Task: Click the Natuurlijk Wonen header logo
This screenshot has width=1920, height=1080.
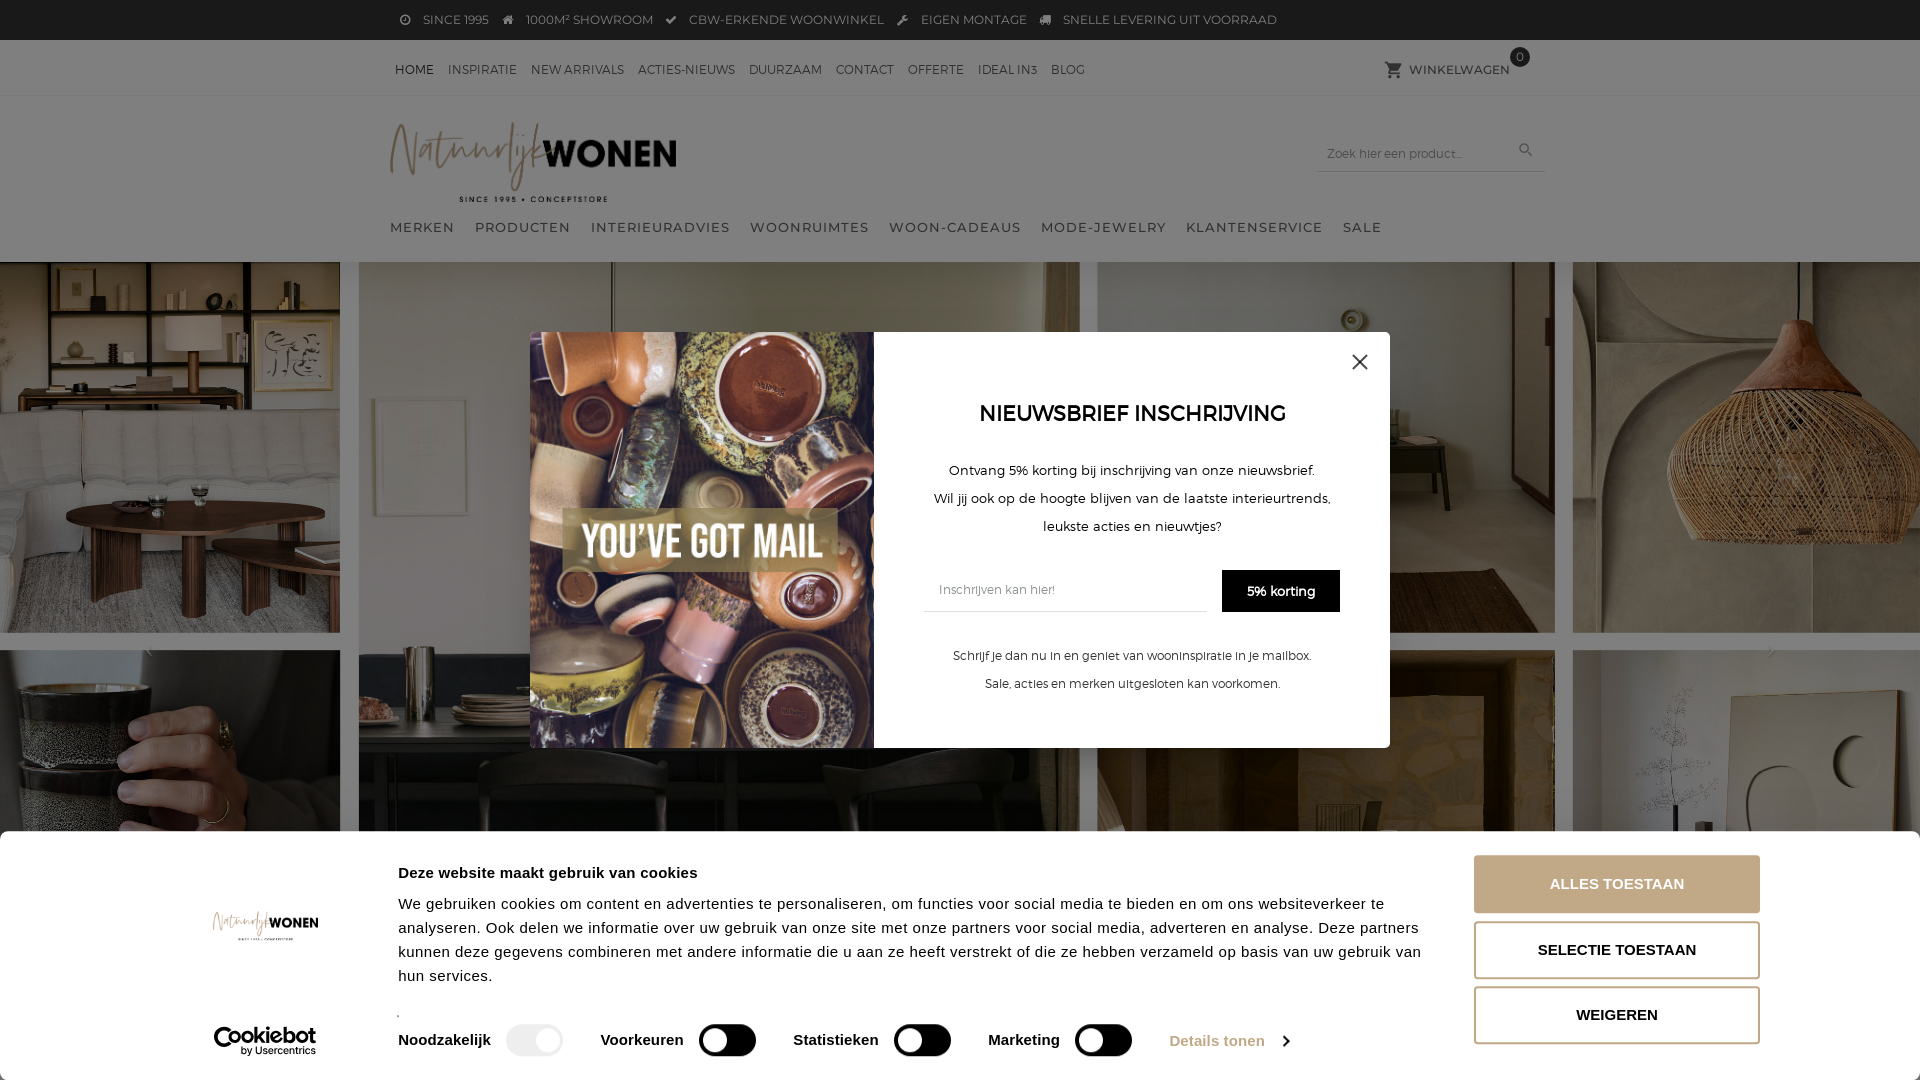Action: click(x=533, y=162)
